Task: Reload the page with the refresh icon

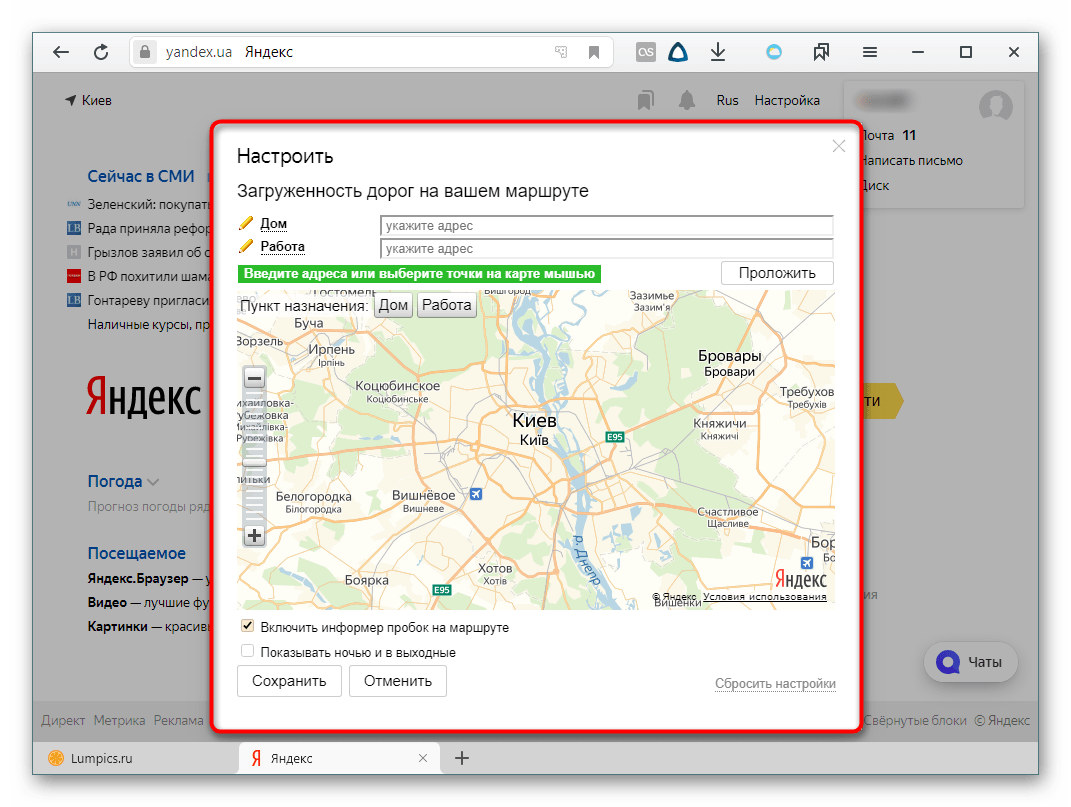Action: coord(101,53)
